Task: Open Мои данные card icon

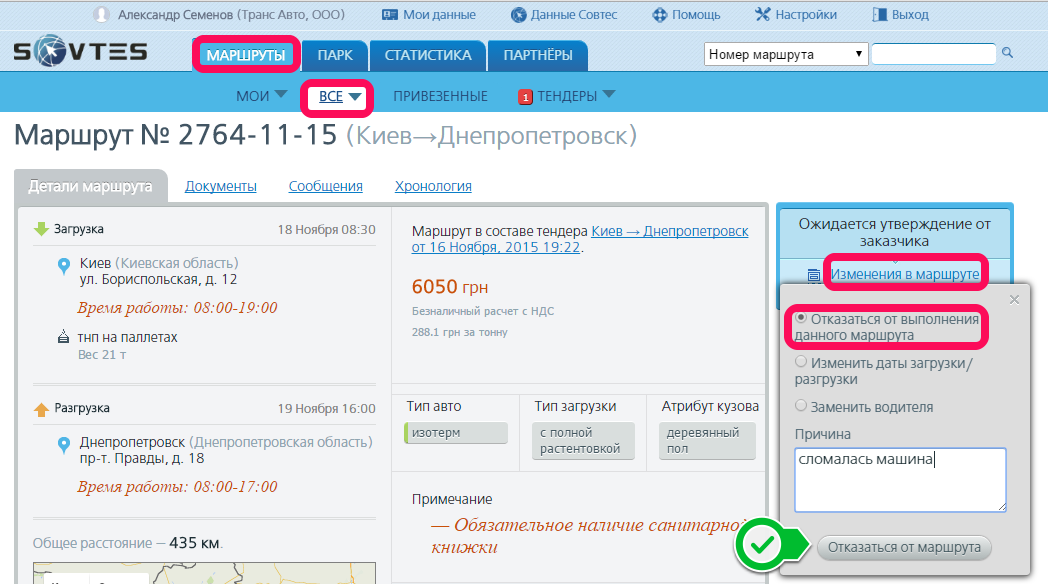Action: coord(390,15)
